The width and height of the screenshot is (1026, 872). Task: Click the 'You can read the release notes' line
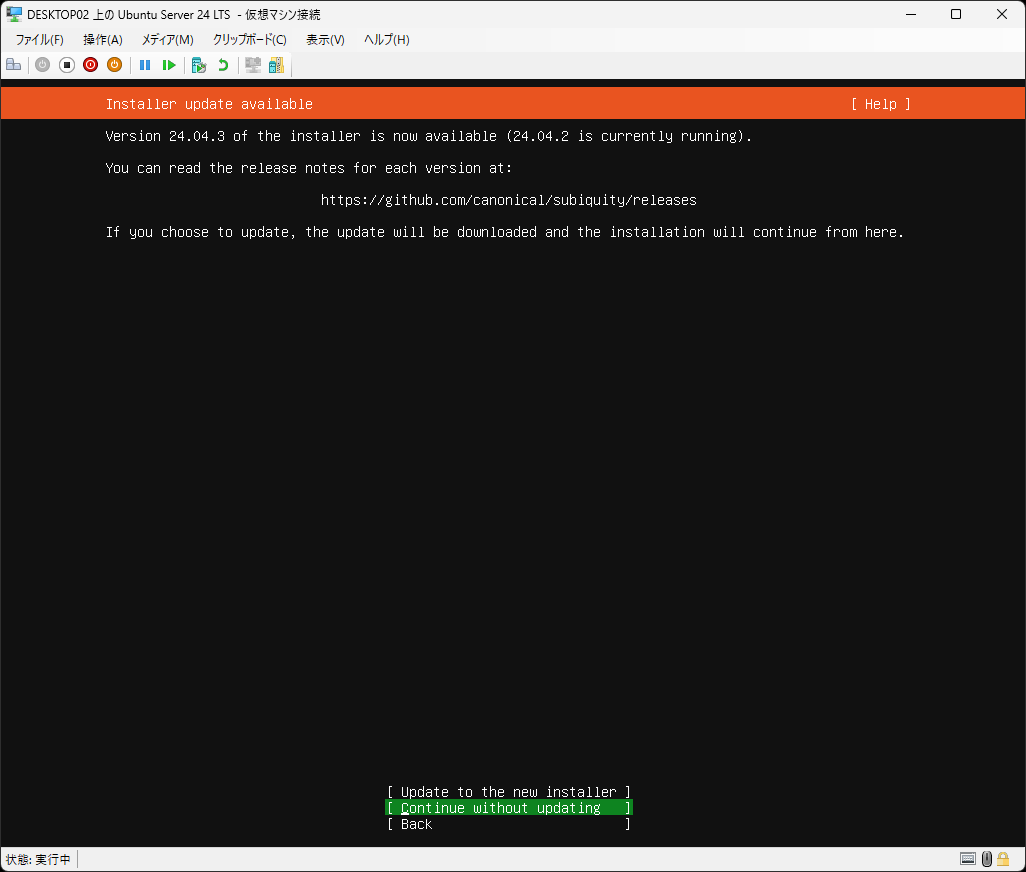[309, 168]
